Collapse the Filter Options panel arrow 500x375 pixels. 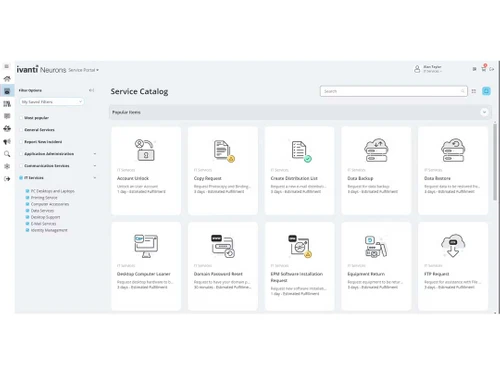pos(91,90)
